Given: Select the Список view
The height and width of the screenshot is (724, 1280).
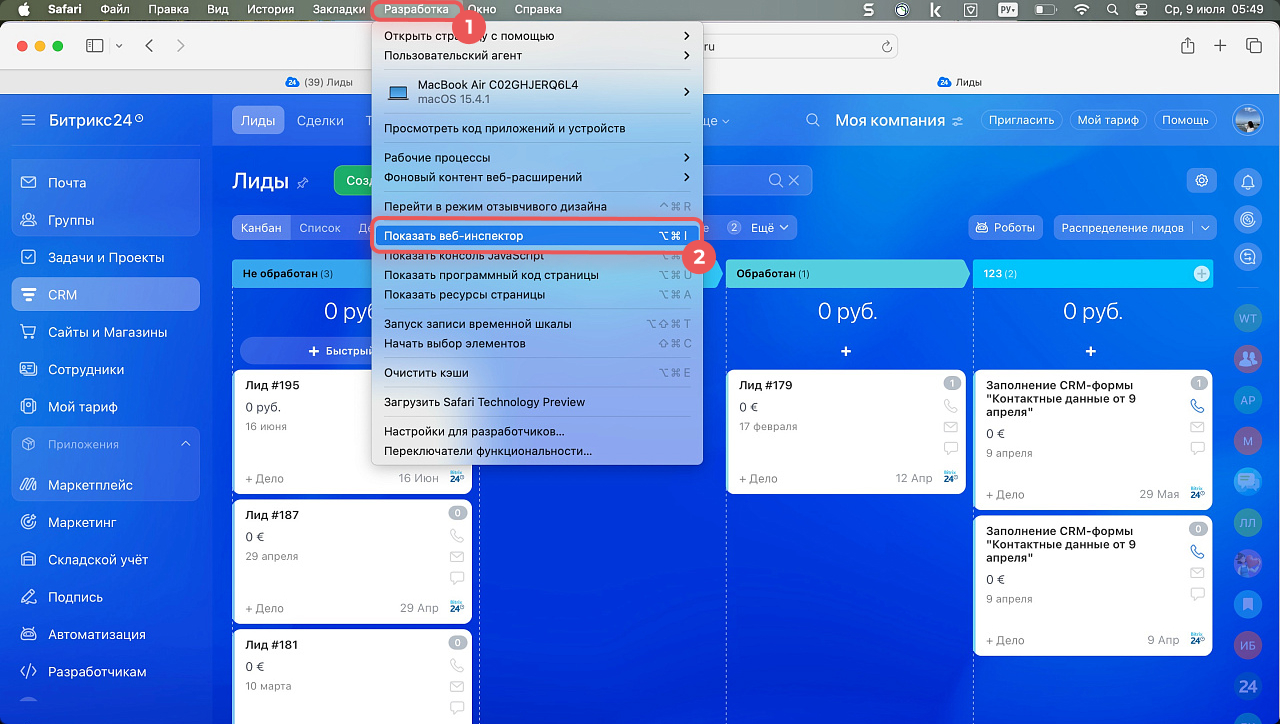Looking at the screenshot, I should [x=320, y=228].
